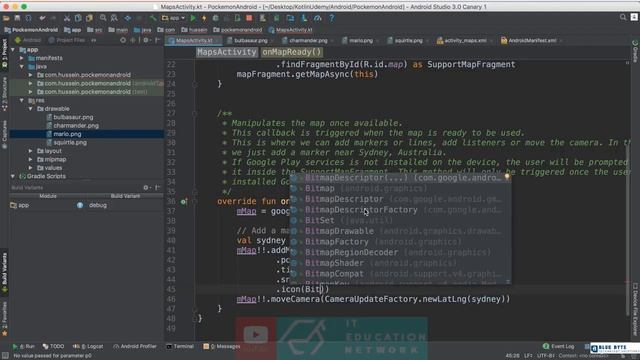Viewport: 640px width, 360px height.
Task: Choose BitmapShader from autocomplete list
Action: pyautogui.click(x=400, y=263)
